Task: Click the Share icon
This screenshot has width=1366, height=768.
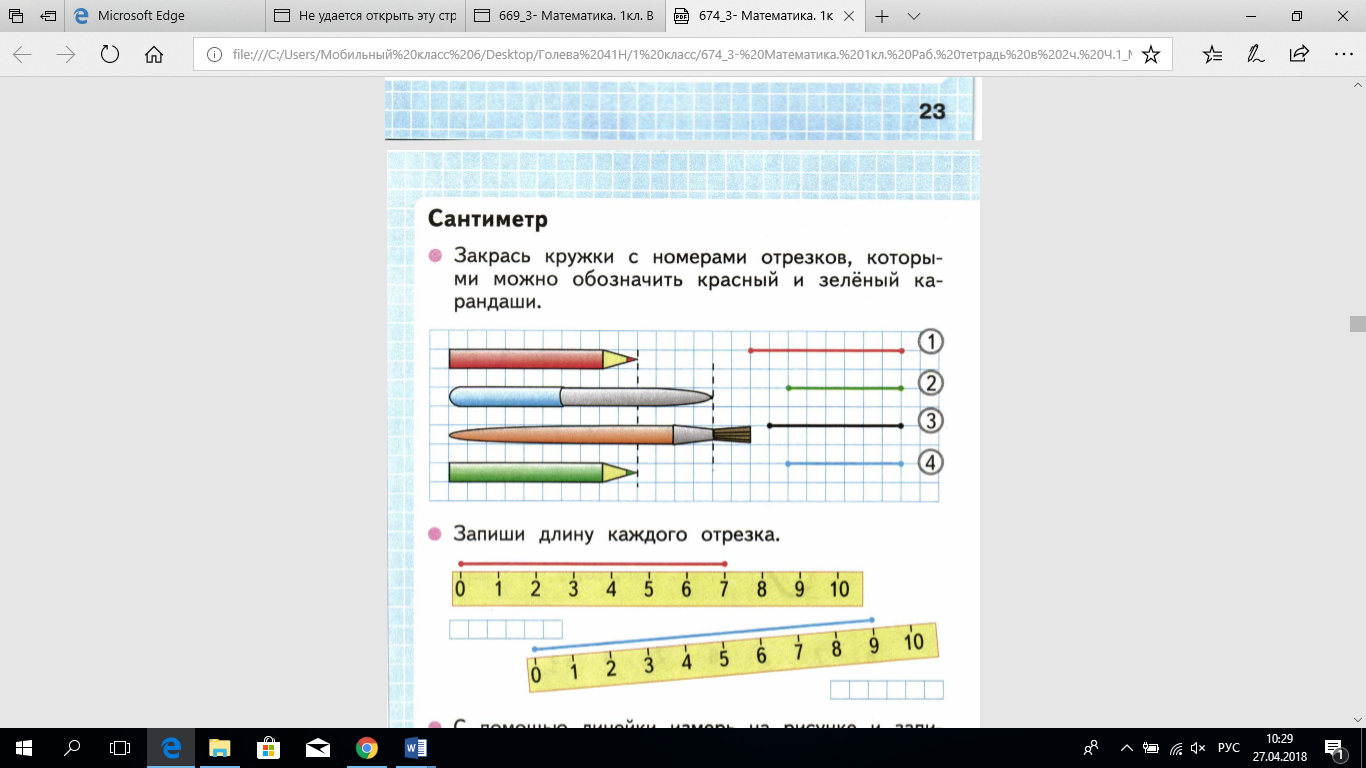Action: tap(1299, 55)
